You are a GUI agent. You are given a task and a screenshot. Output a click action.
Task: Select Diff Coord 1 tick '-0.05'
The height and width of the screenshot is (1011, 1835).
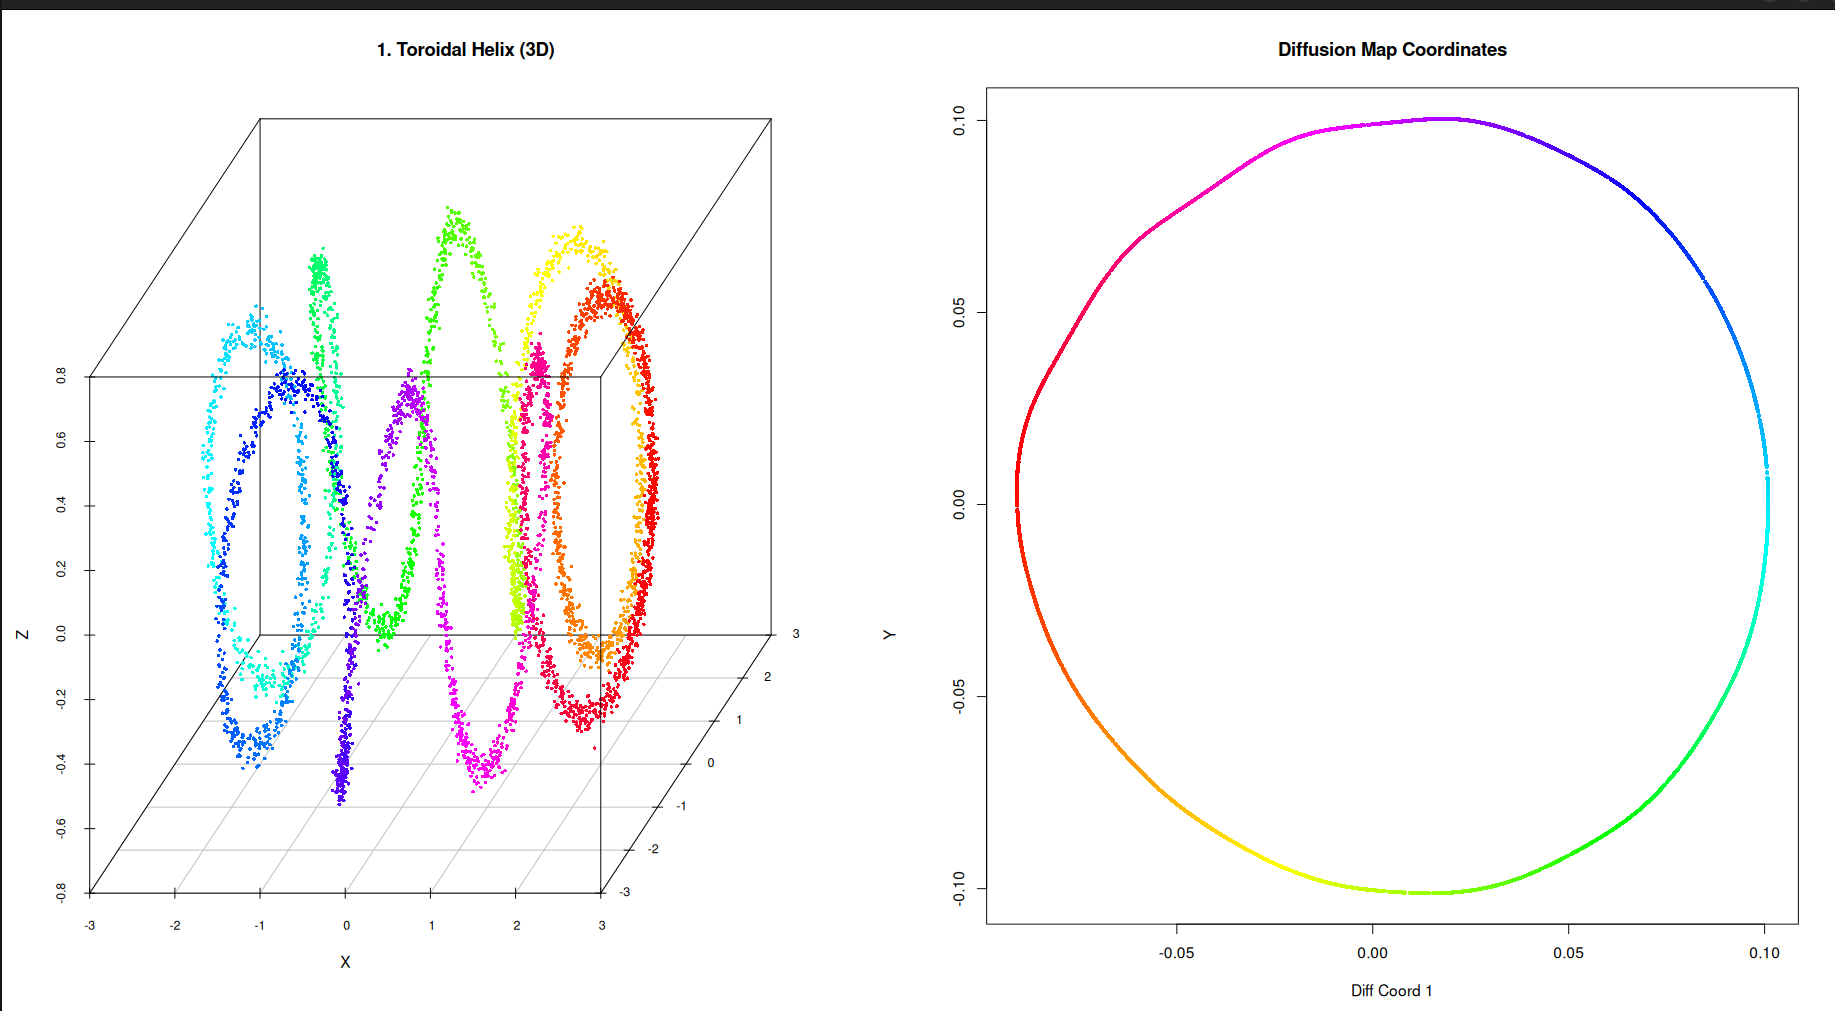pyautogui.click(x=1177, y=953)
